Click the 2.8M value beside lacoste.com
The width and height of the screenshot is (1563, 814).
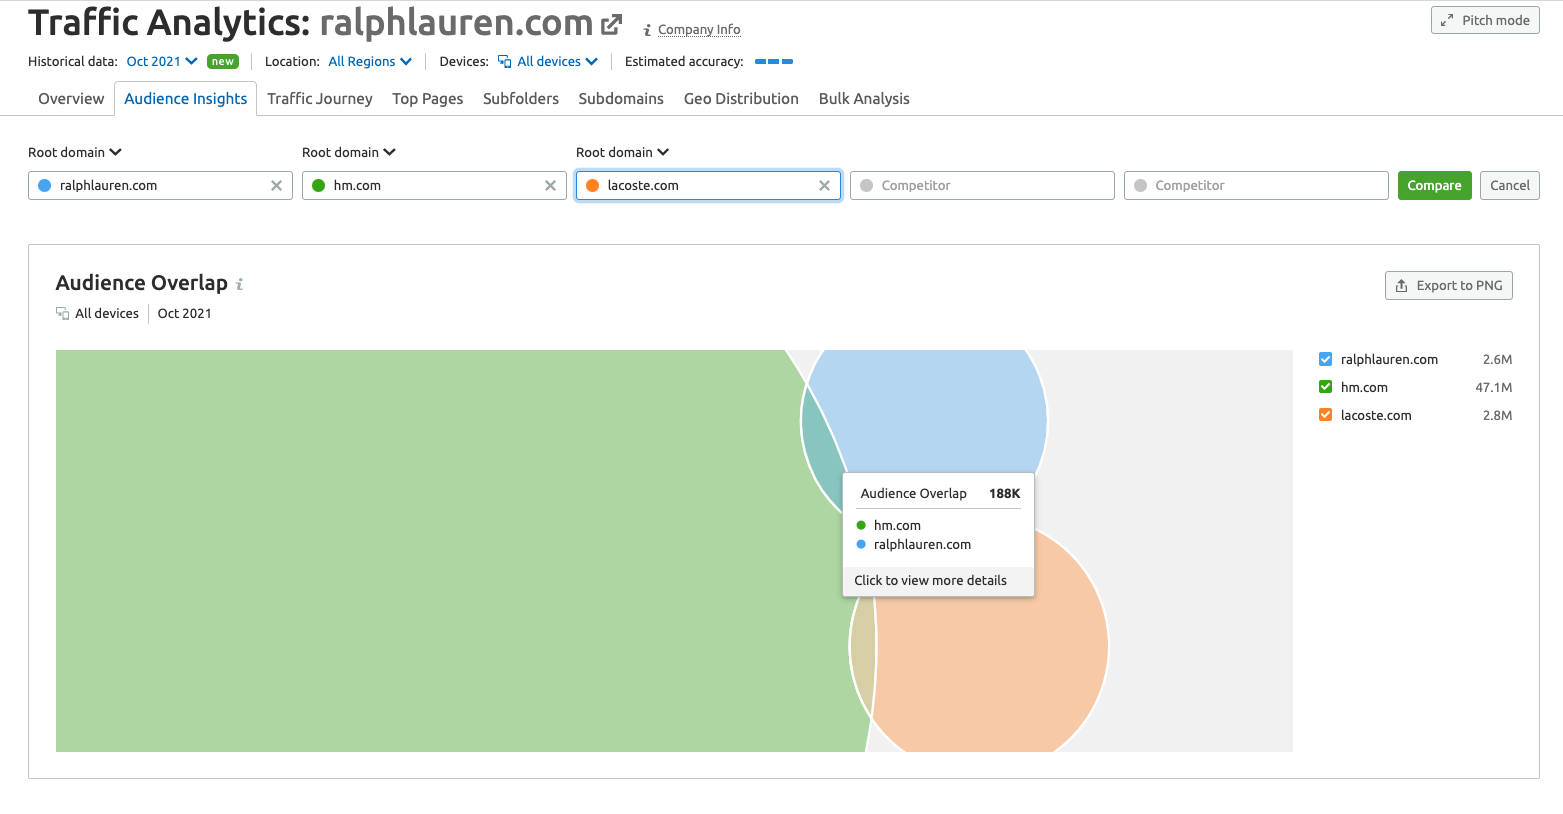pyautogui.click(x=1497, y=416)
